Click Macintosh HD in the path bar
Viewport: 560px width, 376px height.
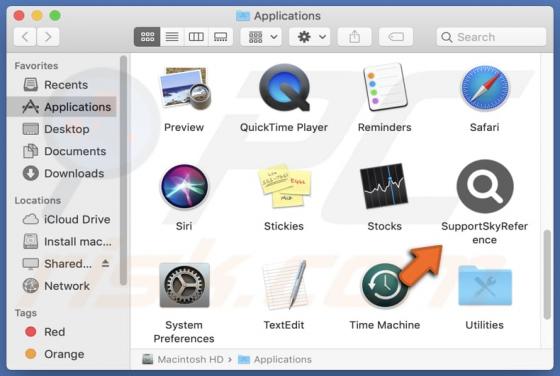pyautogui.click(x=183, y=359)
